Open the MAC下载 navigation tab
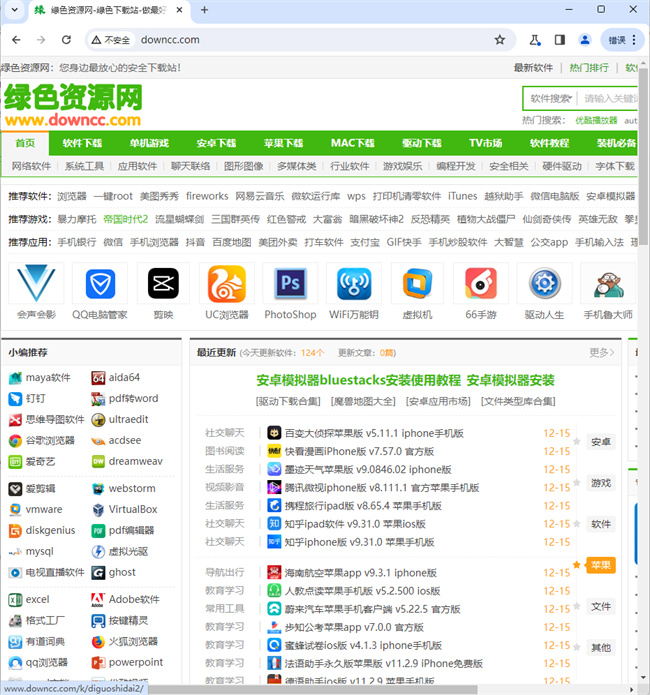The width and height of the screenshot is (650, 695). pyautogui.click(x=352, y=143)
